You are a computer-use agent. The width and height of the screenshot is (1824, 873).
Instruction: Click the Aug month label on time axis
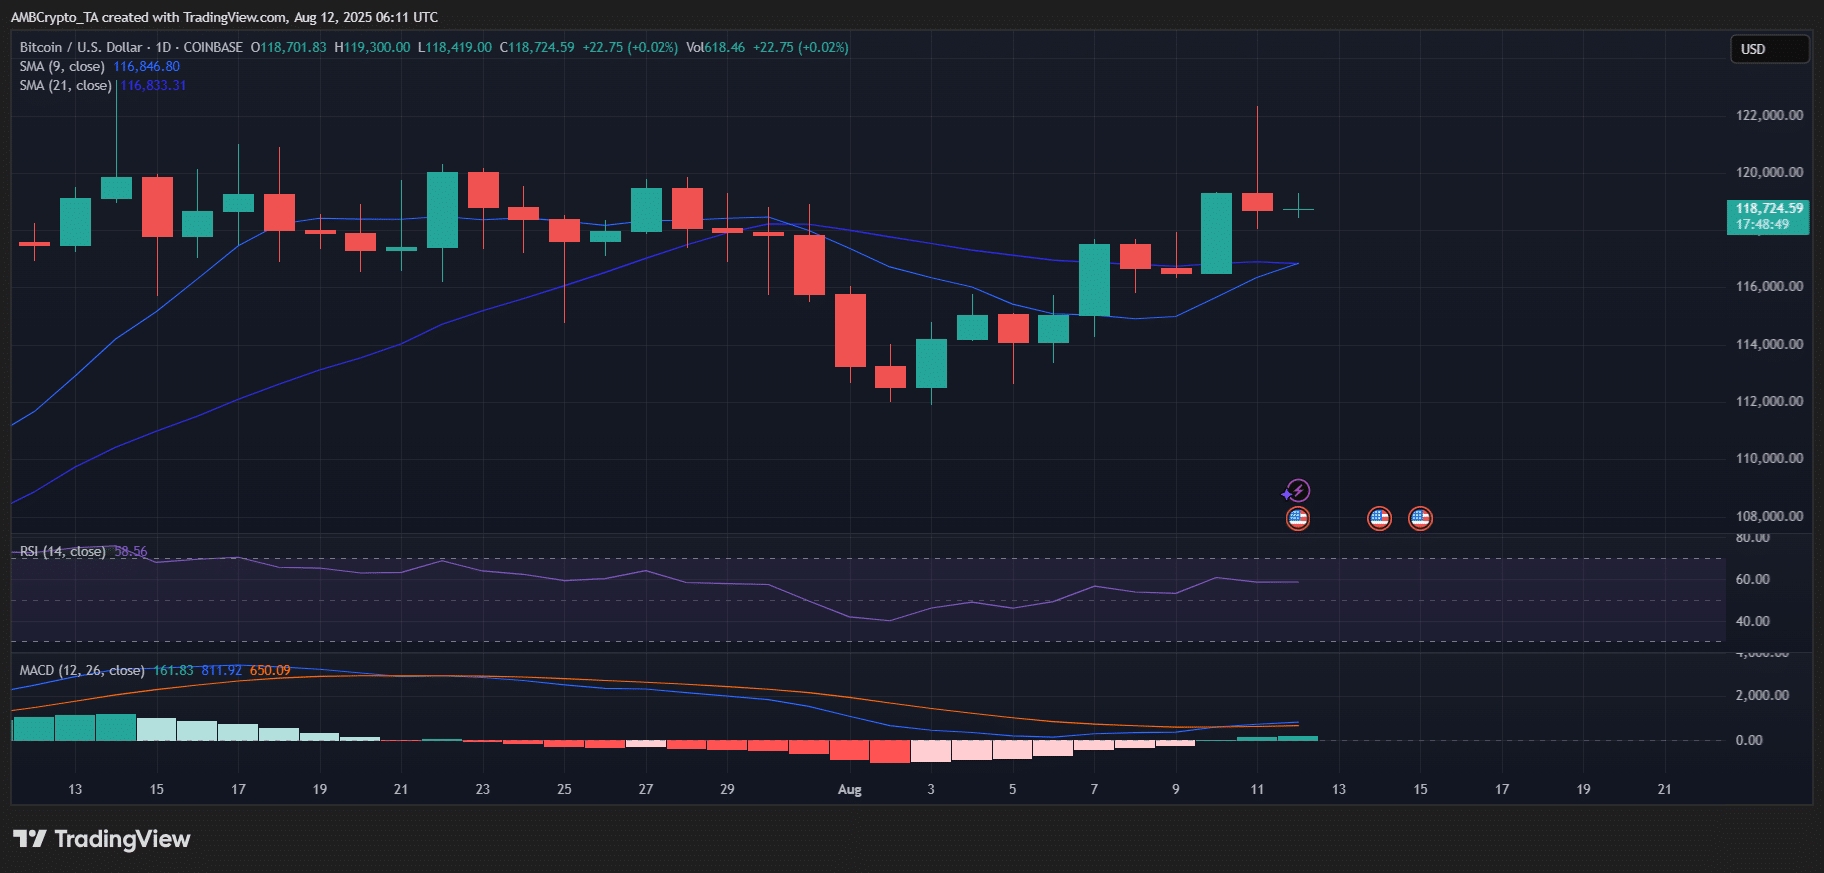(x=849, y=789)
